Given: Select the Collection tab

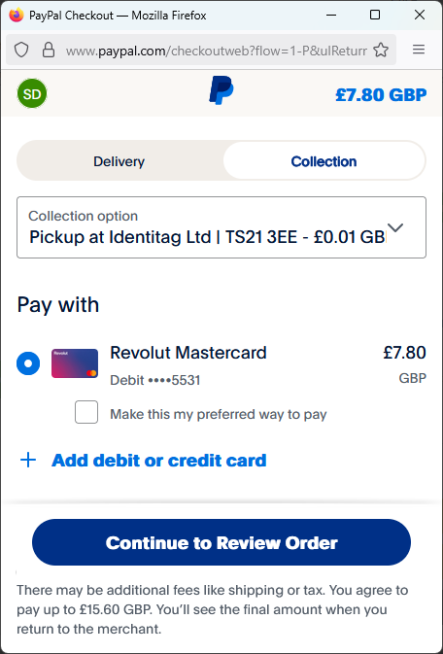Looking at the screenshot, I should tap(324, 161).
